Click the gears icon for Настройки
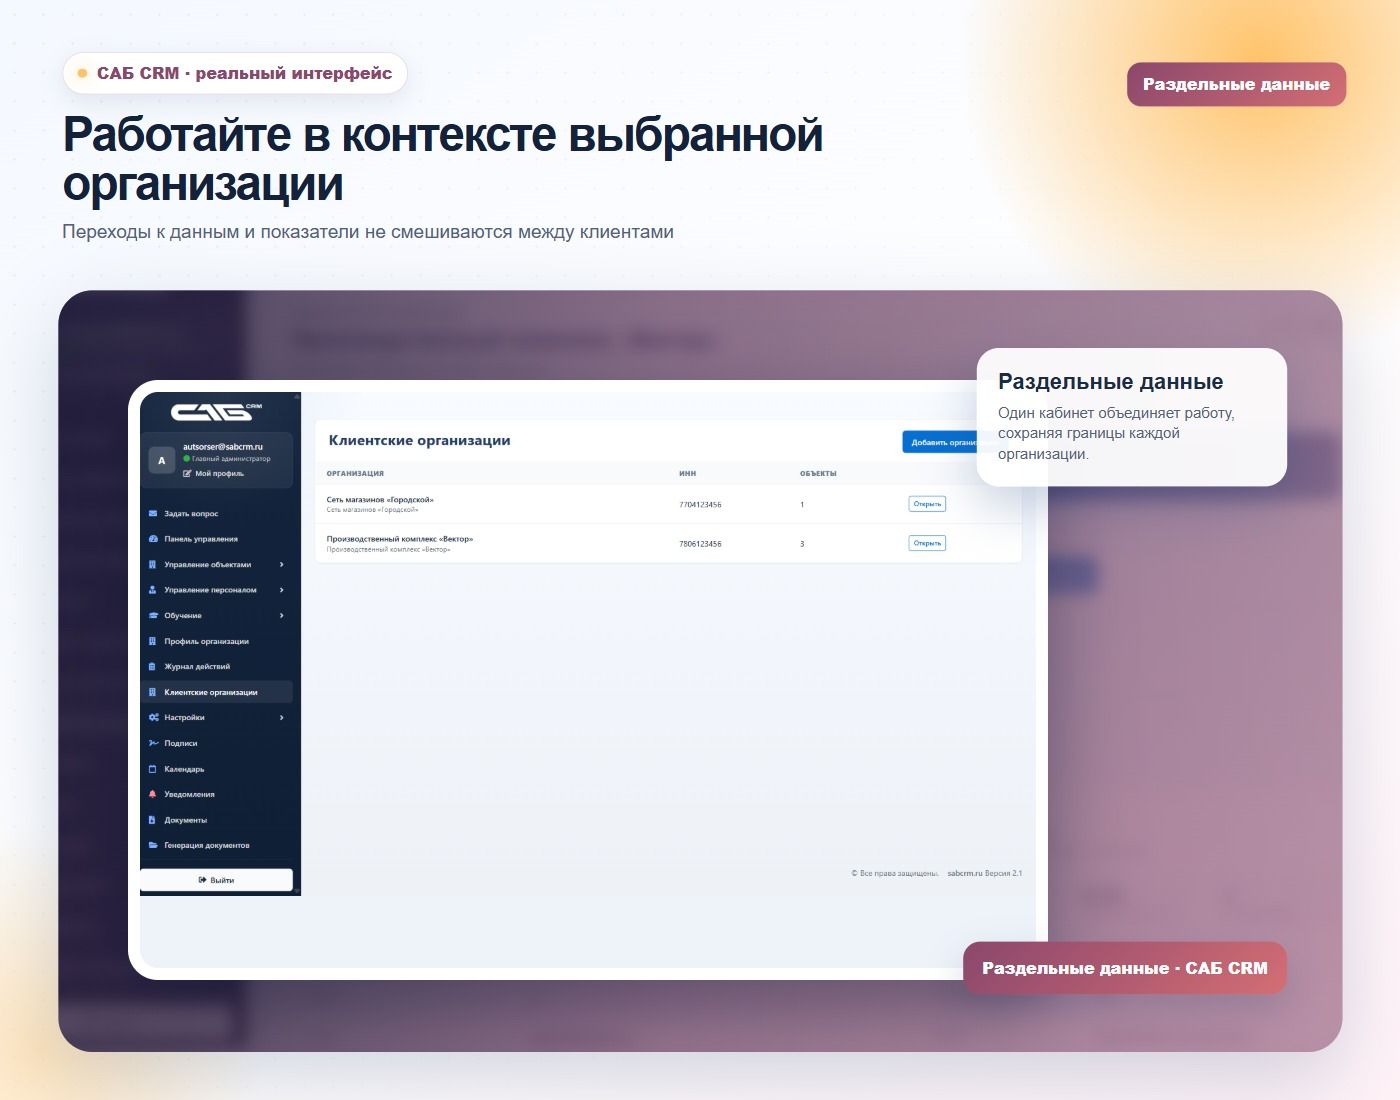The image size is (1400, 1100). 153,717
